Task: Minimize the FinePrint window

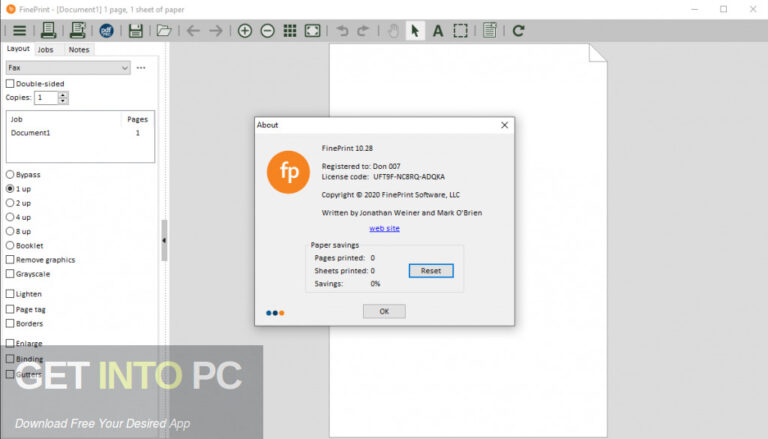Action: pyautogui.click(x=695, y=9)
